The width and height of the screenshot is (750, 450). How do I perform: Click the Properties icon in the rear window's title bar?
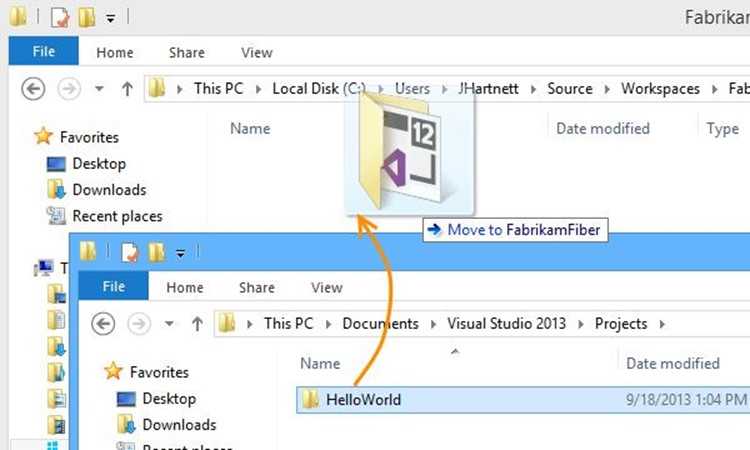(x=59, y=17)
